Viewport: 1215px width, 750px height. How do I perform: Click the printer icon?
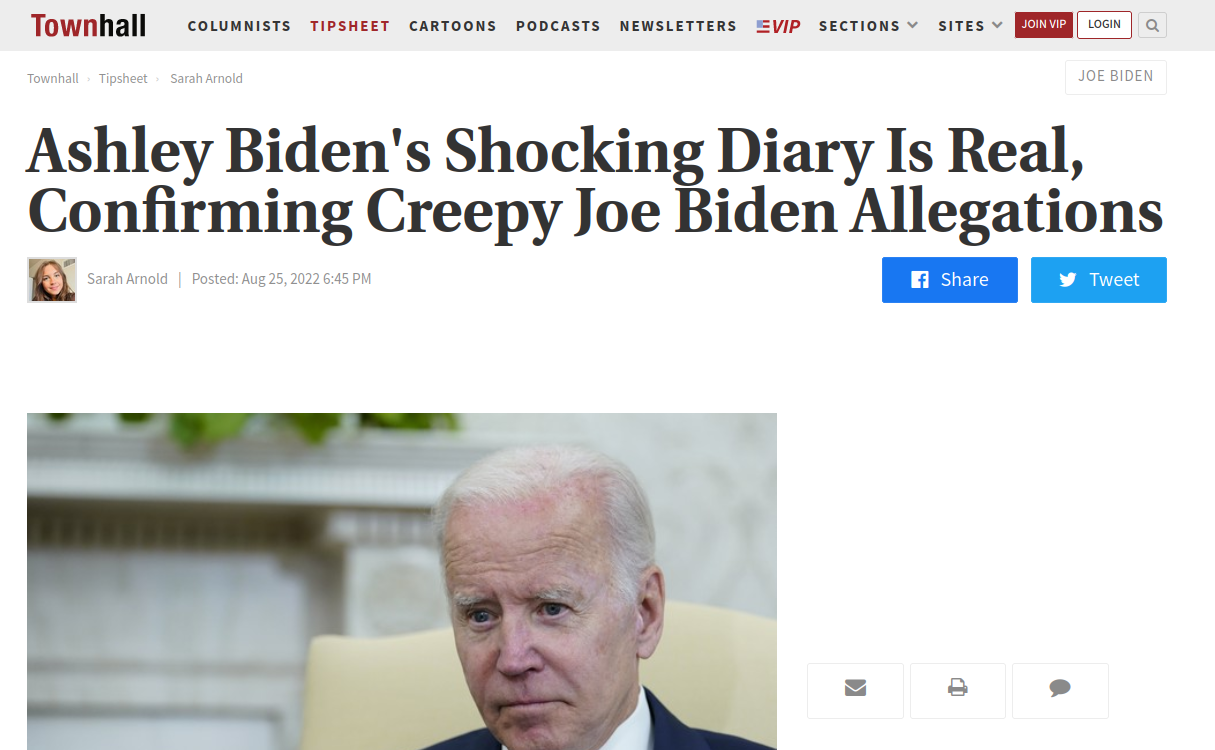tap(958, 688)
